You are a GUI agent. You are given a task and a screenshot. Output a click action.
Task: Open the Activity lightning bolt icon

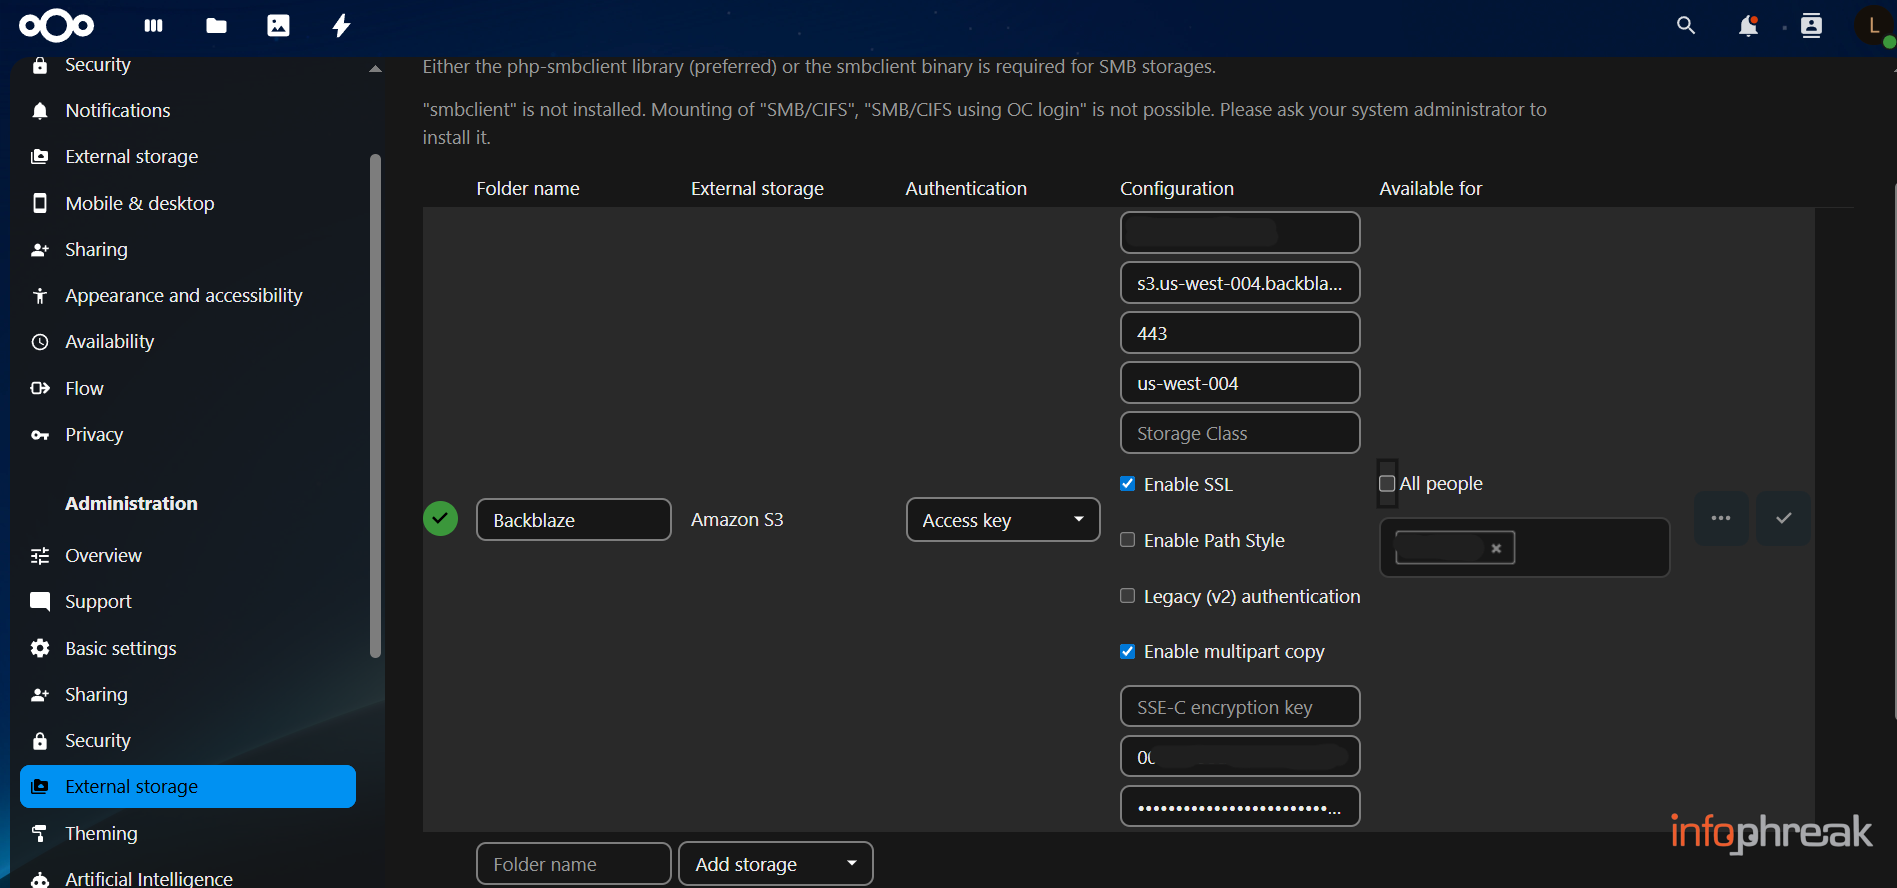pos(341,26)
